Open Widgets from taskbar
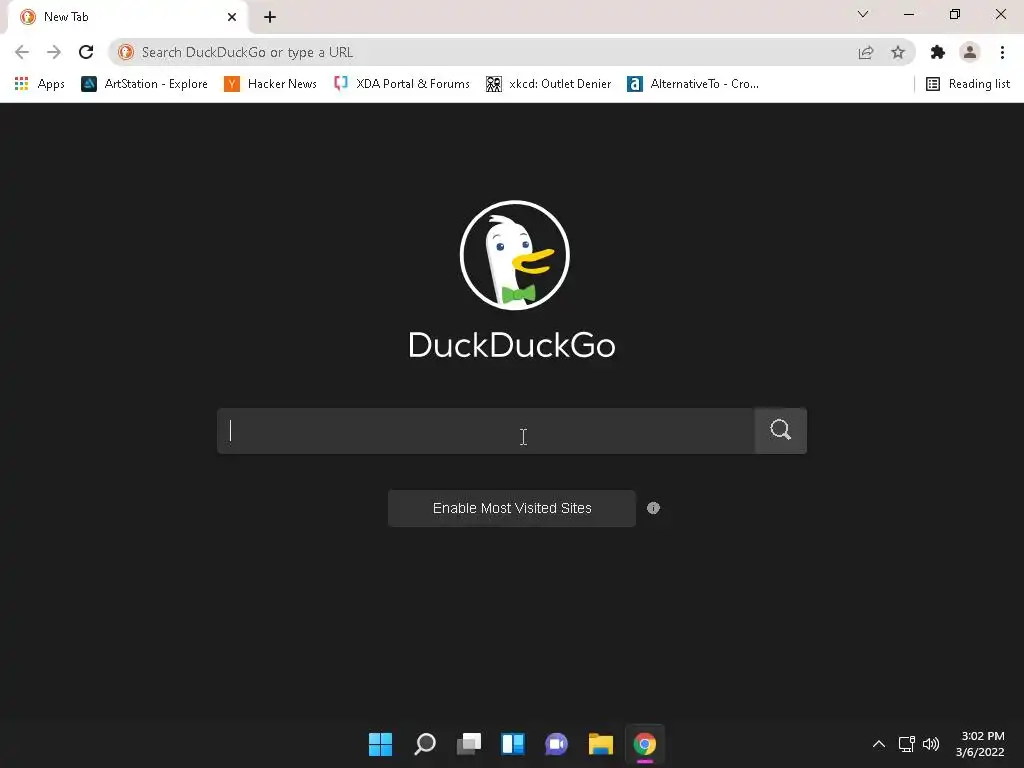1024x768 pixels. 513,744
